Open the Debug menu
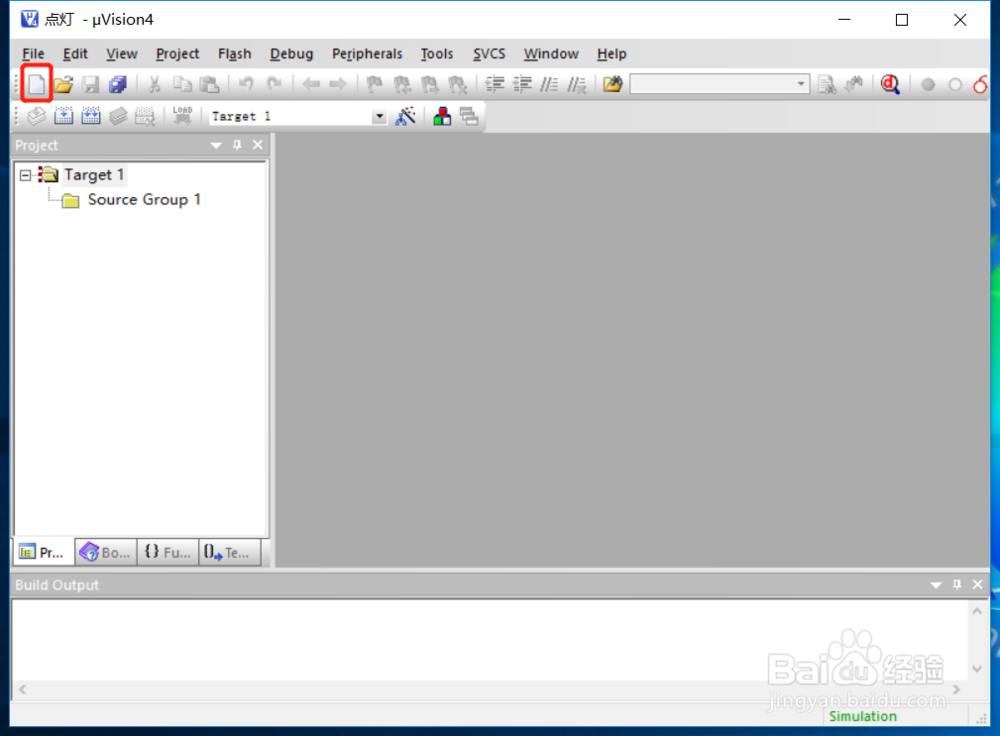Image resolution: width=1000 pixels, height=736 pixels. pyautogui.click(x=291, y=54)
